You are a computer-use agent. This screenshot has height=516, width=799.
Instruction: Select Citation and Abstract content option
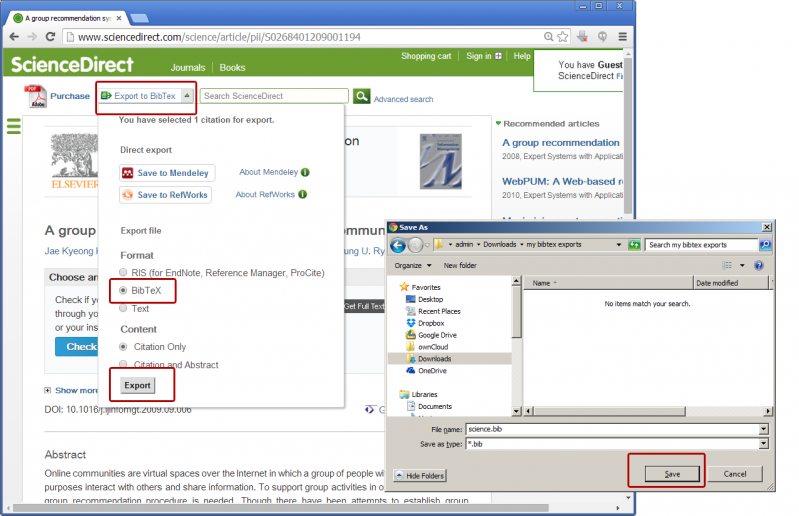(x=123, y=364)
